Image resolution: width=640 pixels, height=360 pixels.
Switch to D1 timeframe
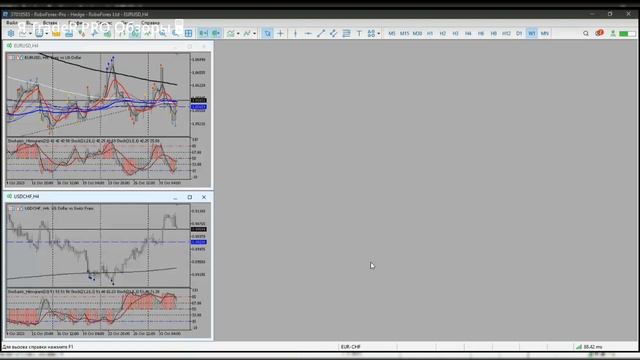519,33
